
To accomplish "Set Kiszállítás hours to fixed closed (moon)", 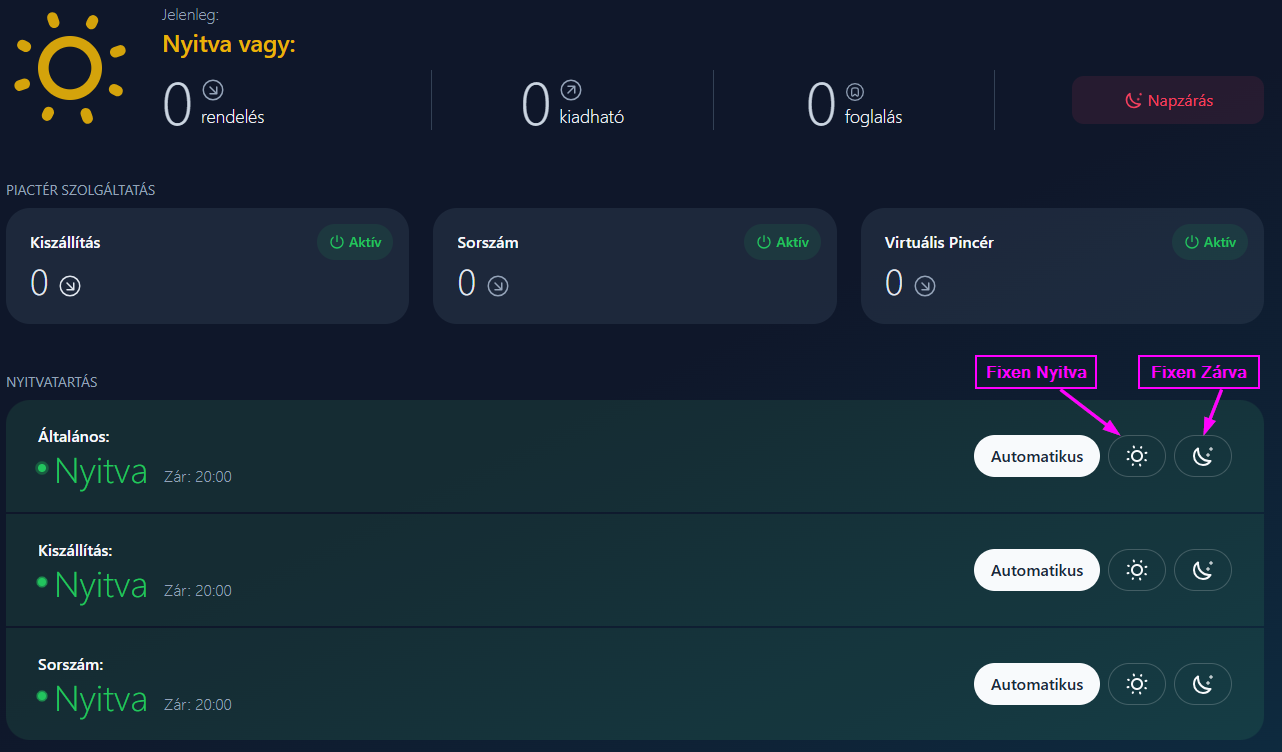I will pos(1202,570).
